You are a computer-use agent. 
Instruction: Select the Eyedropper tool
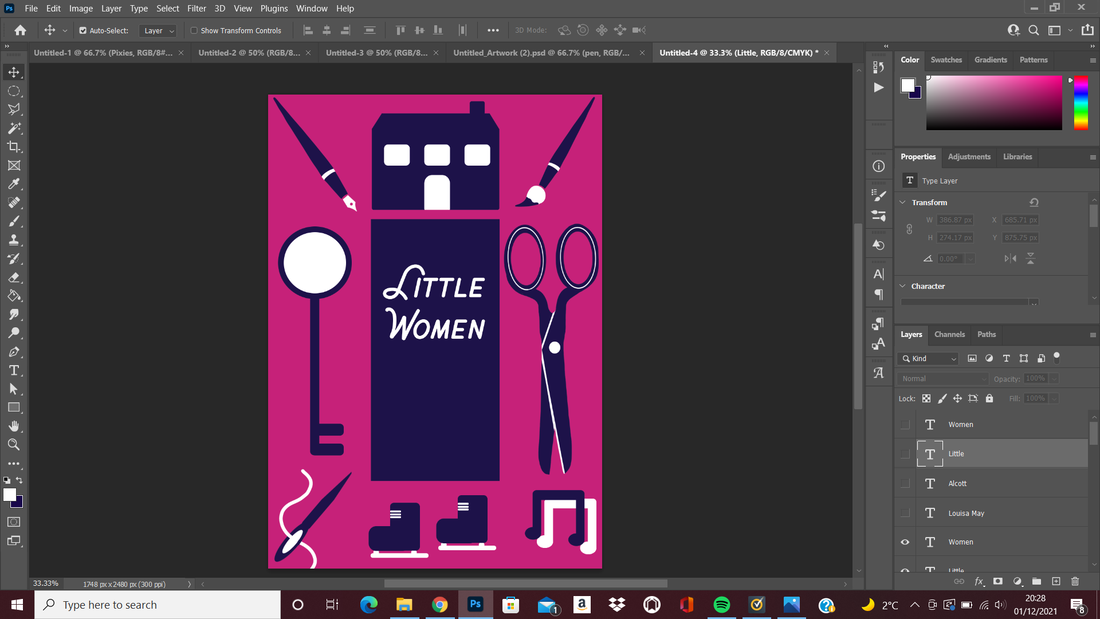pyautogui.click(x=14, y=184)
